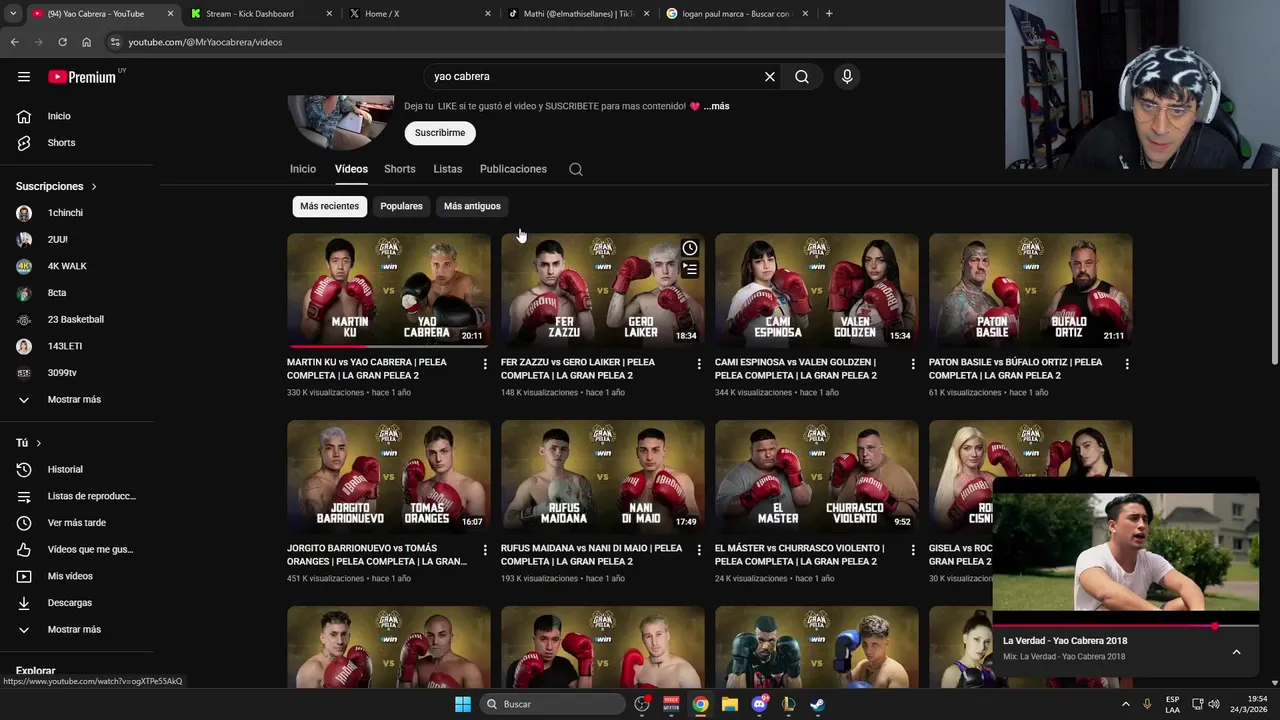Open options menu for Jorgito Barrionuevo video
The image size is (1280, 720).
[x=485, y=550]
